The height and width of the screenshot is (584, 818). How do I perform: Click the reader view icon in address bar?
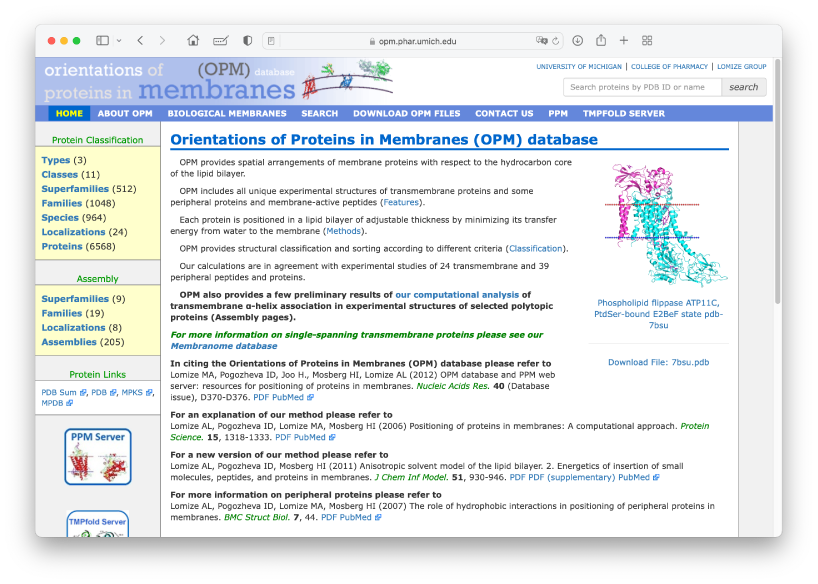tap(271, 41)
